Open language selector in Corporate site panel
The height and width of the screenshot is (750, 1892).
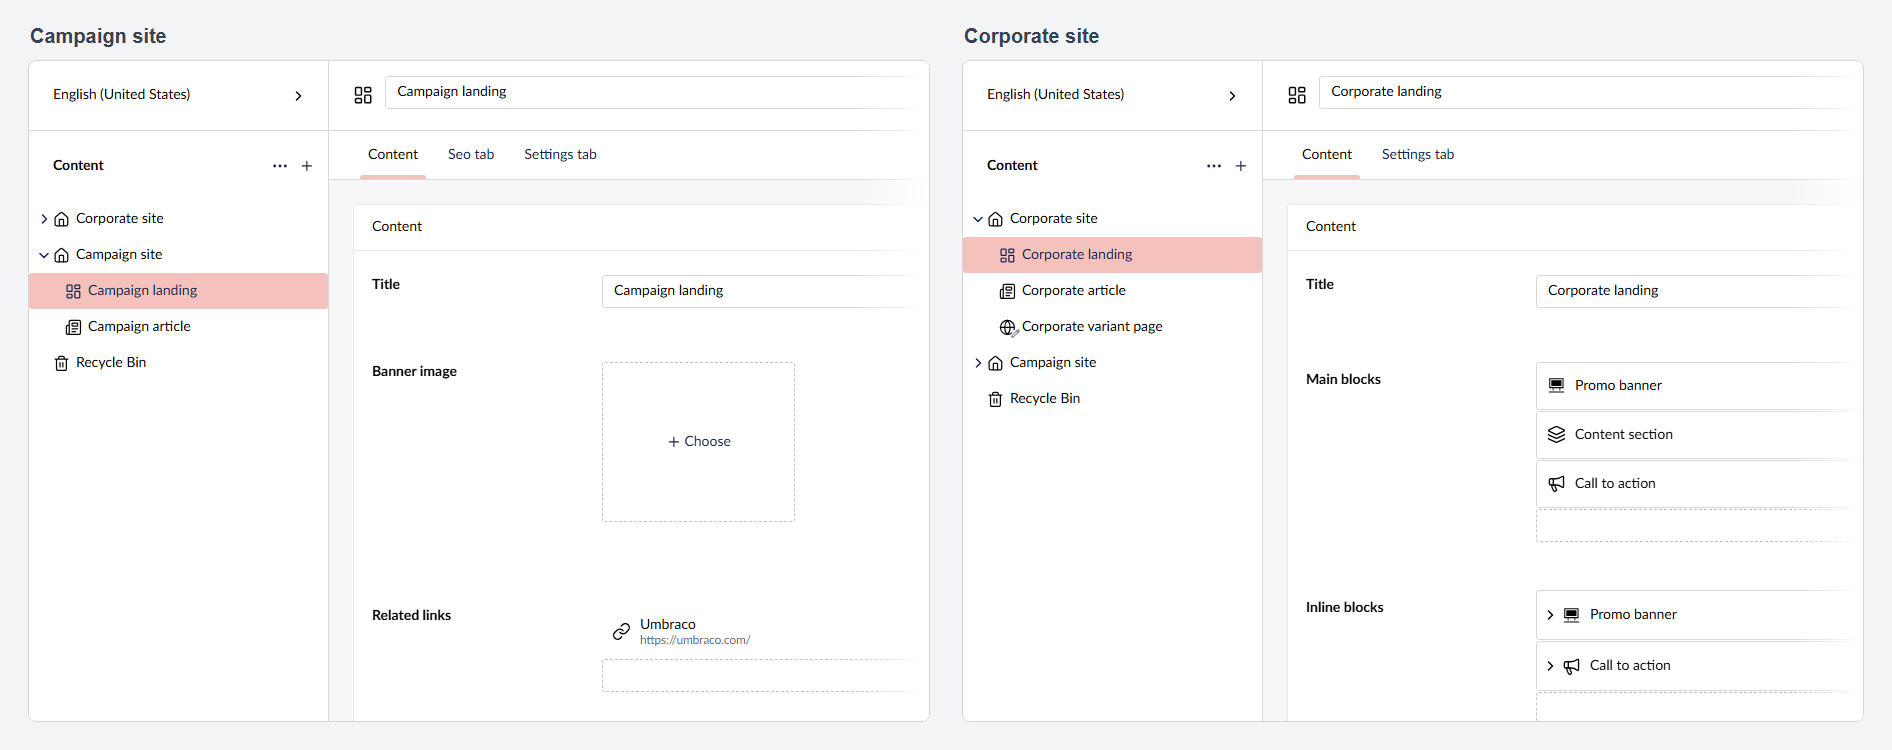[x=1112, y=95]
